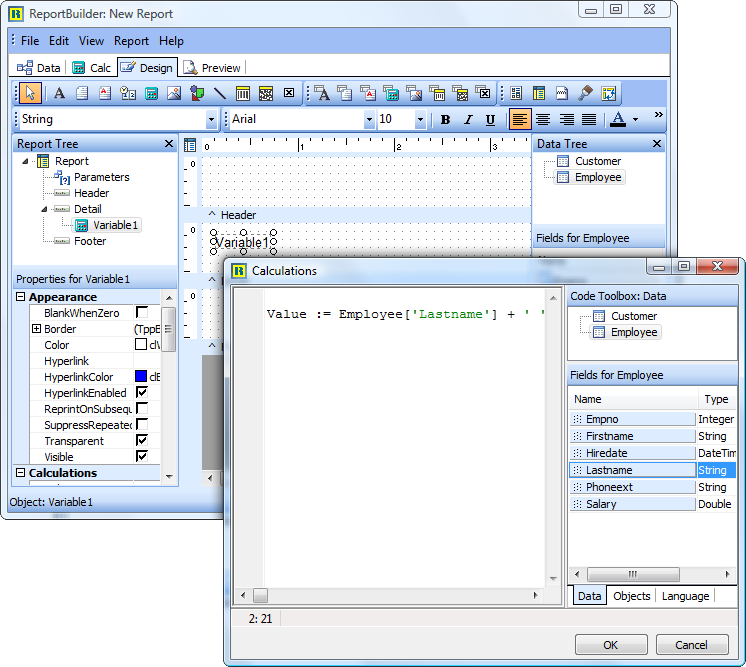Image resolution: width=746 pixels, height=667 pixels.
Task: Close the Report Tree panel
Action: [168, 144]
